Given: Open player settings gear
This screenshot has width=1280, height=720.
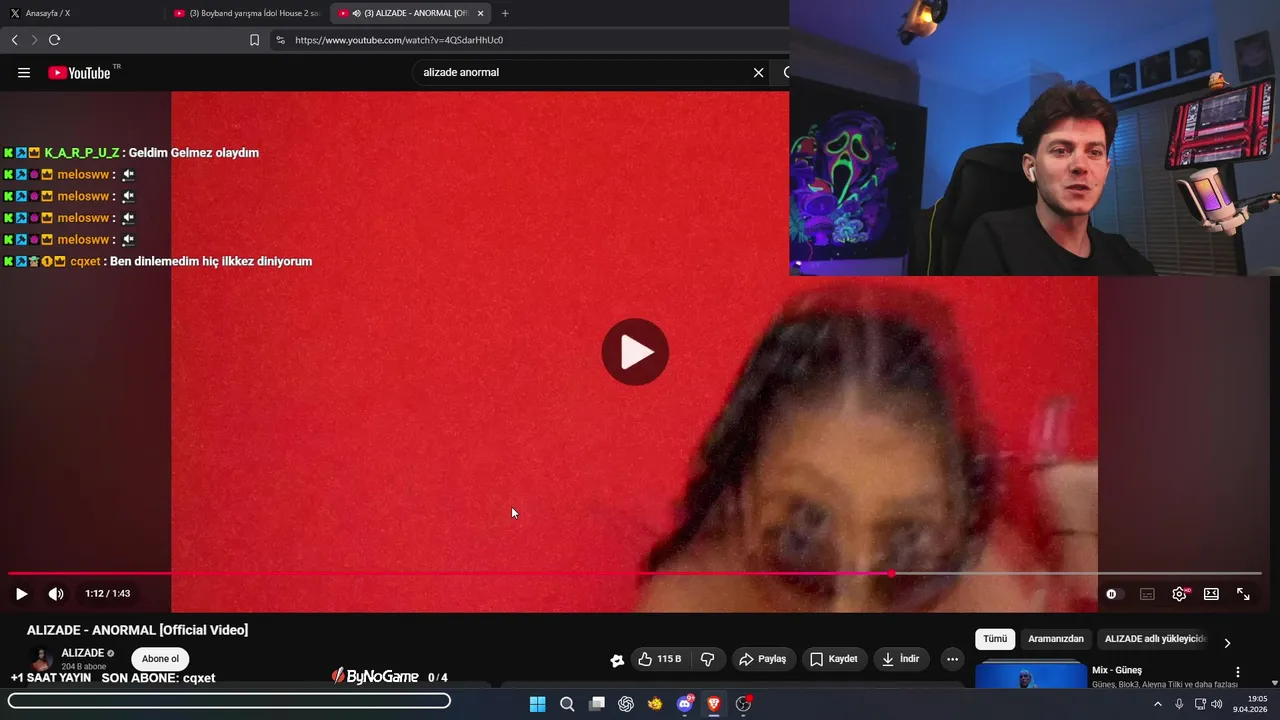Looking at the screenshot, I should (1179, 594).
